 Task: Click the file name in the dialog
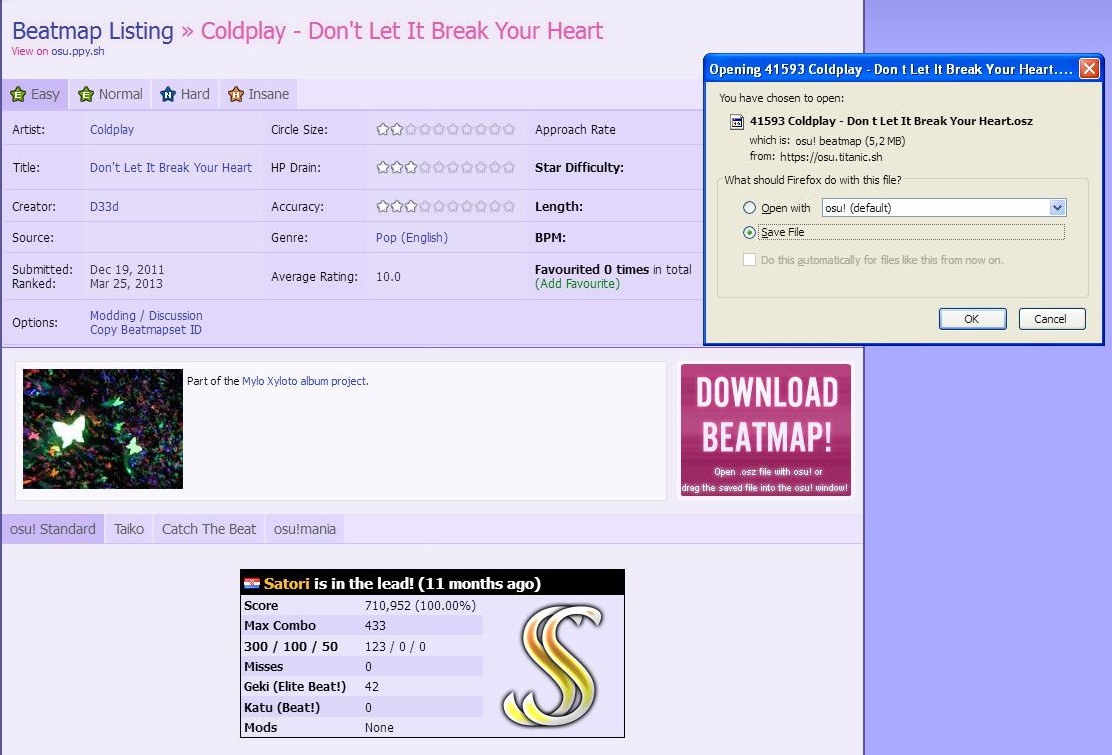[891, 121]
